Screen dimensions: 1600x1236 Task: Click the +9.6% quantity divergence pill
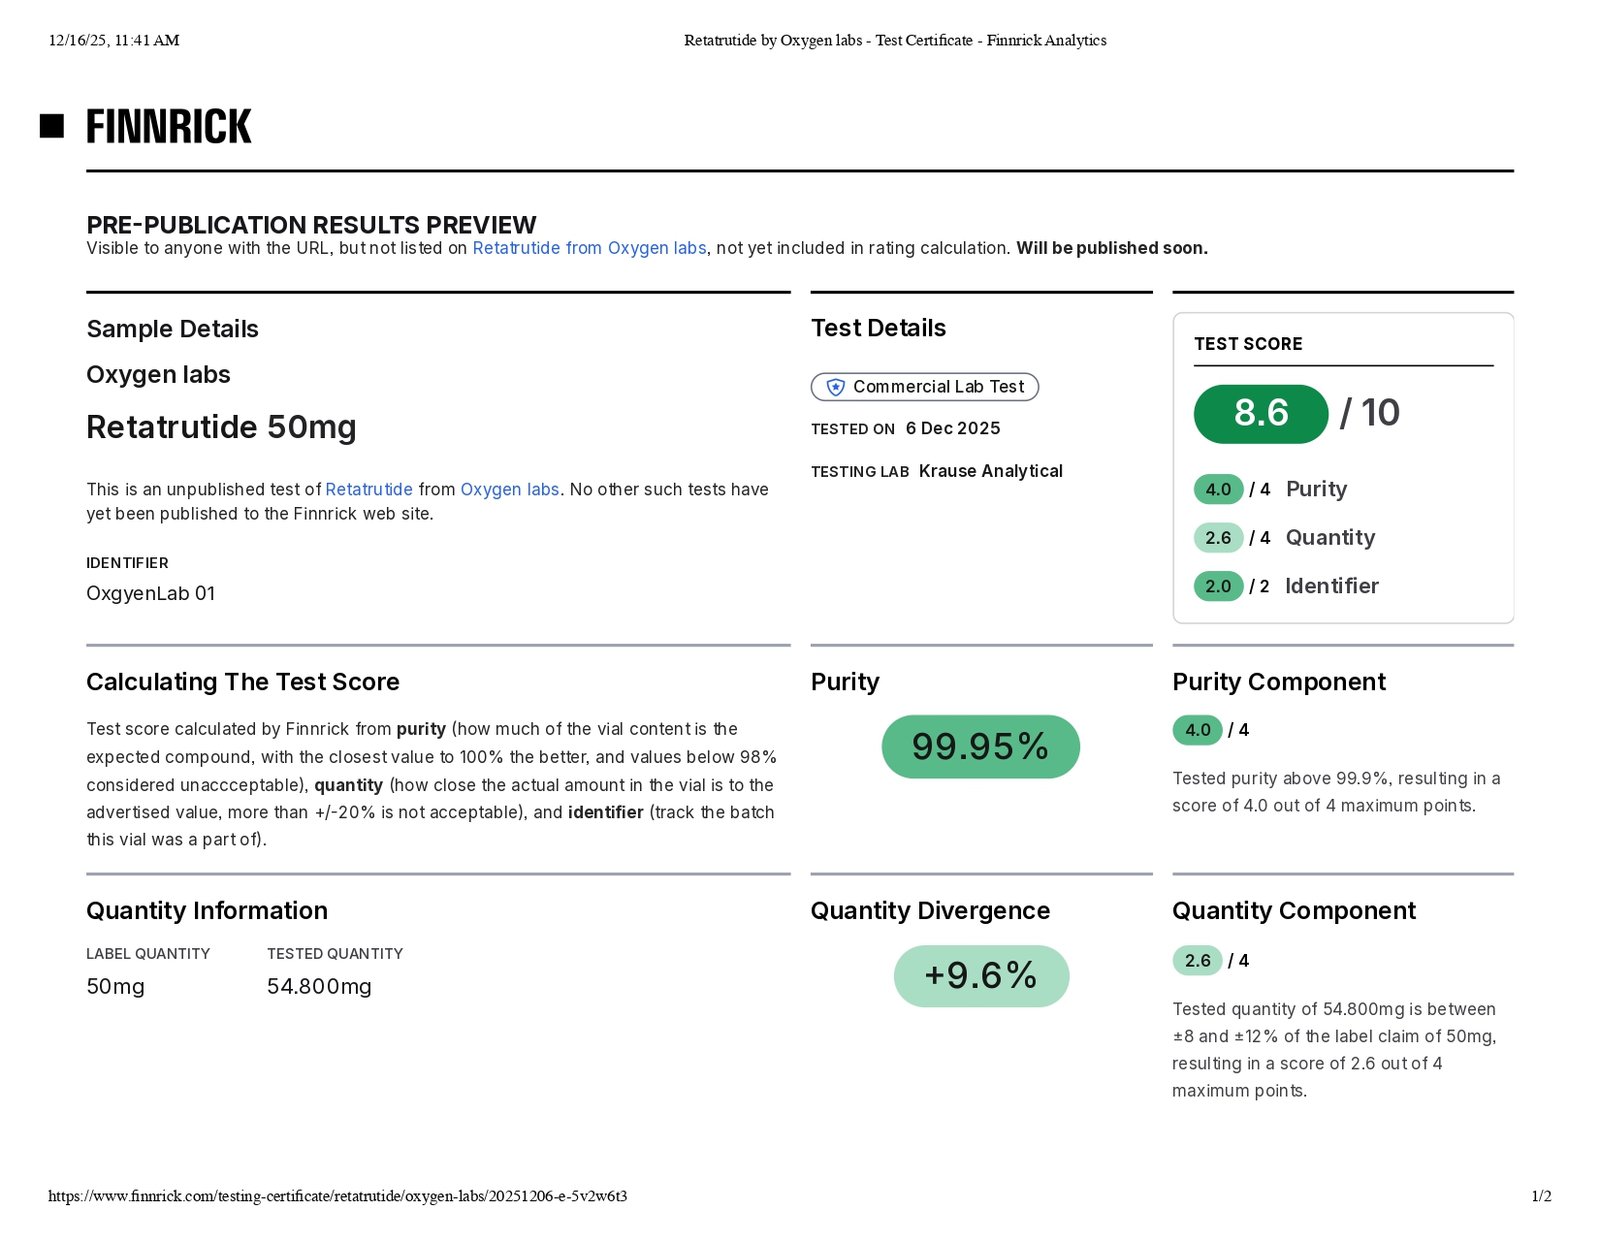coord(980,976)
